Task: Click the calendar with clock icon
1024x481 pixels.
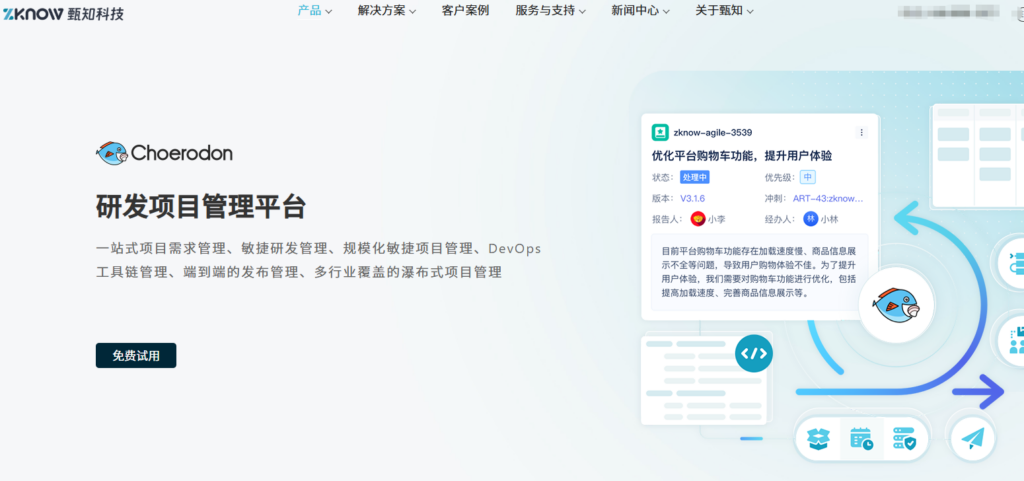Action: tap(862, 439)
